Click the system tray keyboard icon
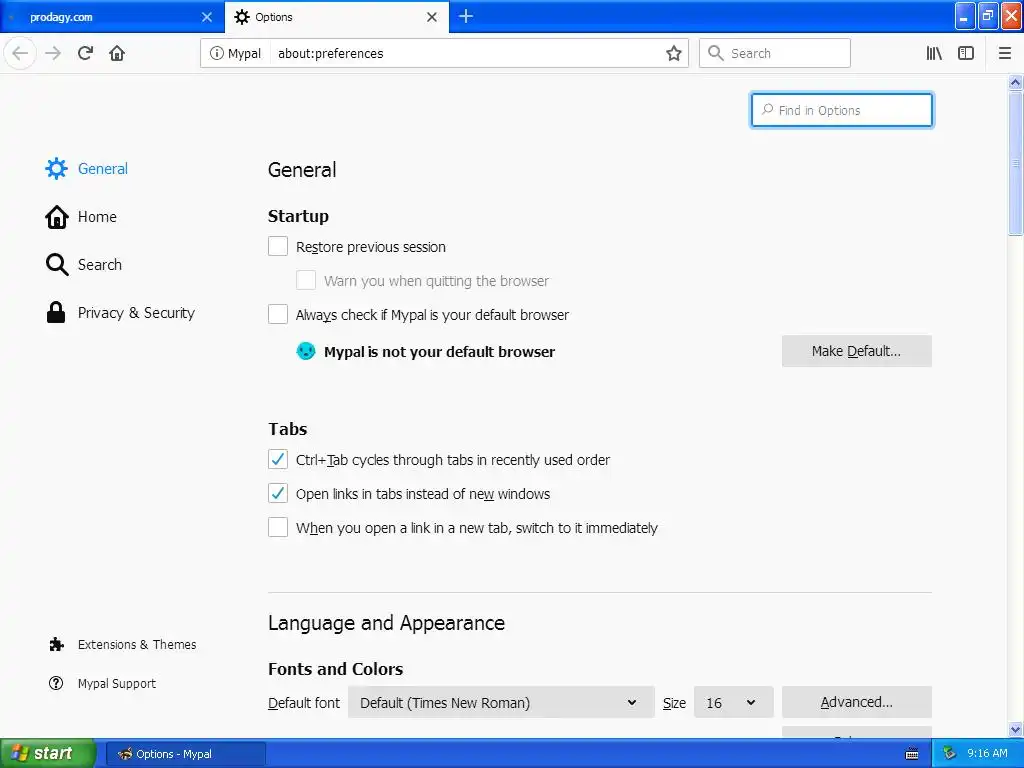This screenshot has height=768, width=1024. pyautogui.click(x=912, y=754)
